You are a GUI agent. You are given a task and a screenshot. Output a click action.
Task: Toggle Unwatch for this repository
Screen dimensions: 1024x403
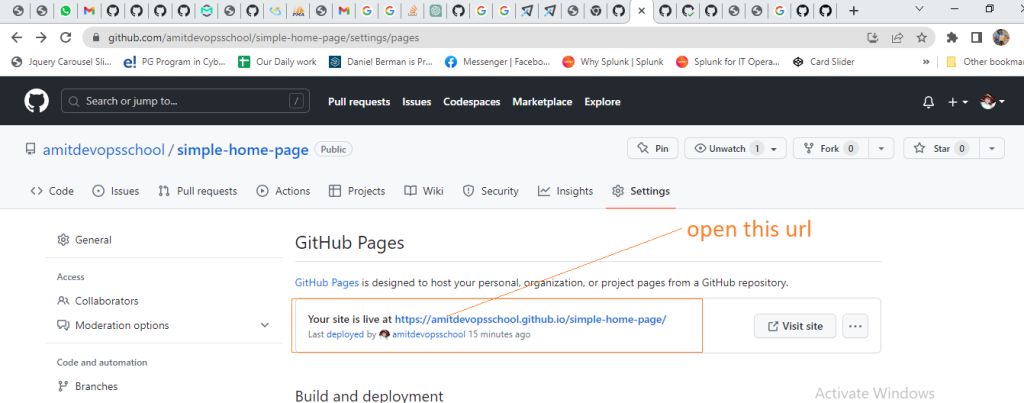[727, 148]
